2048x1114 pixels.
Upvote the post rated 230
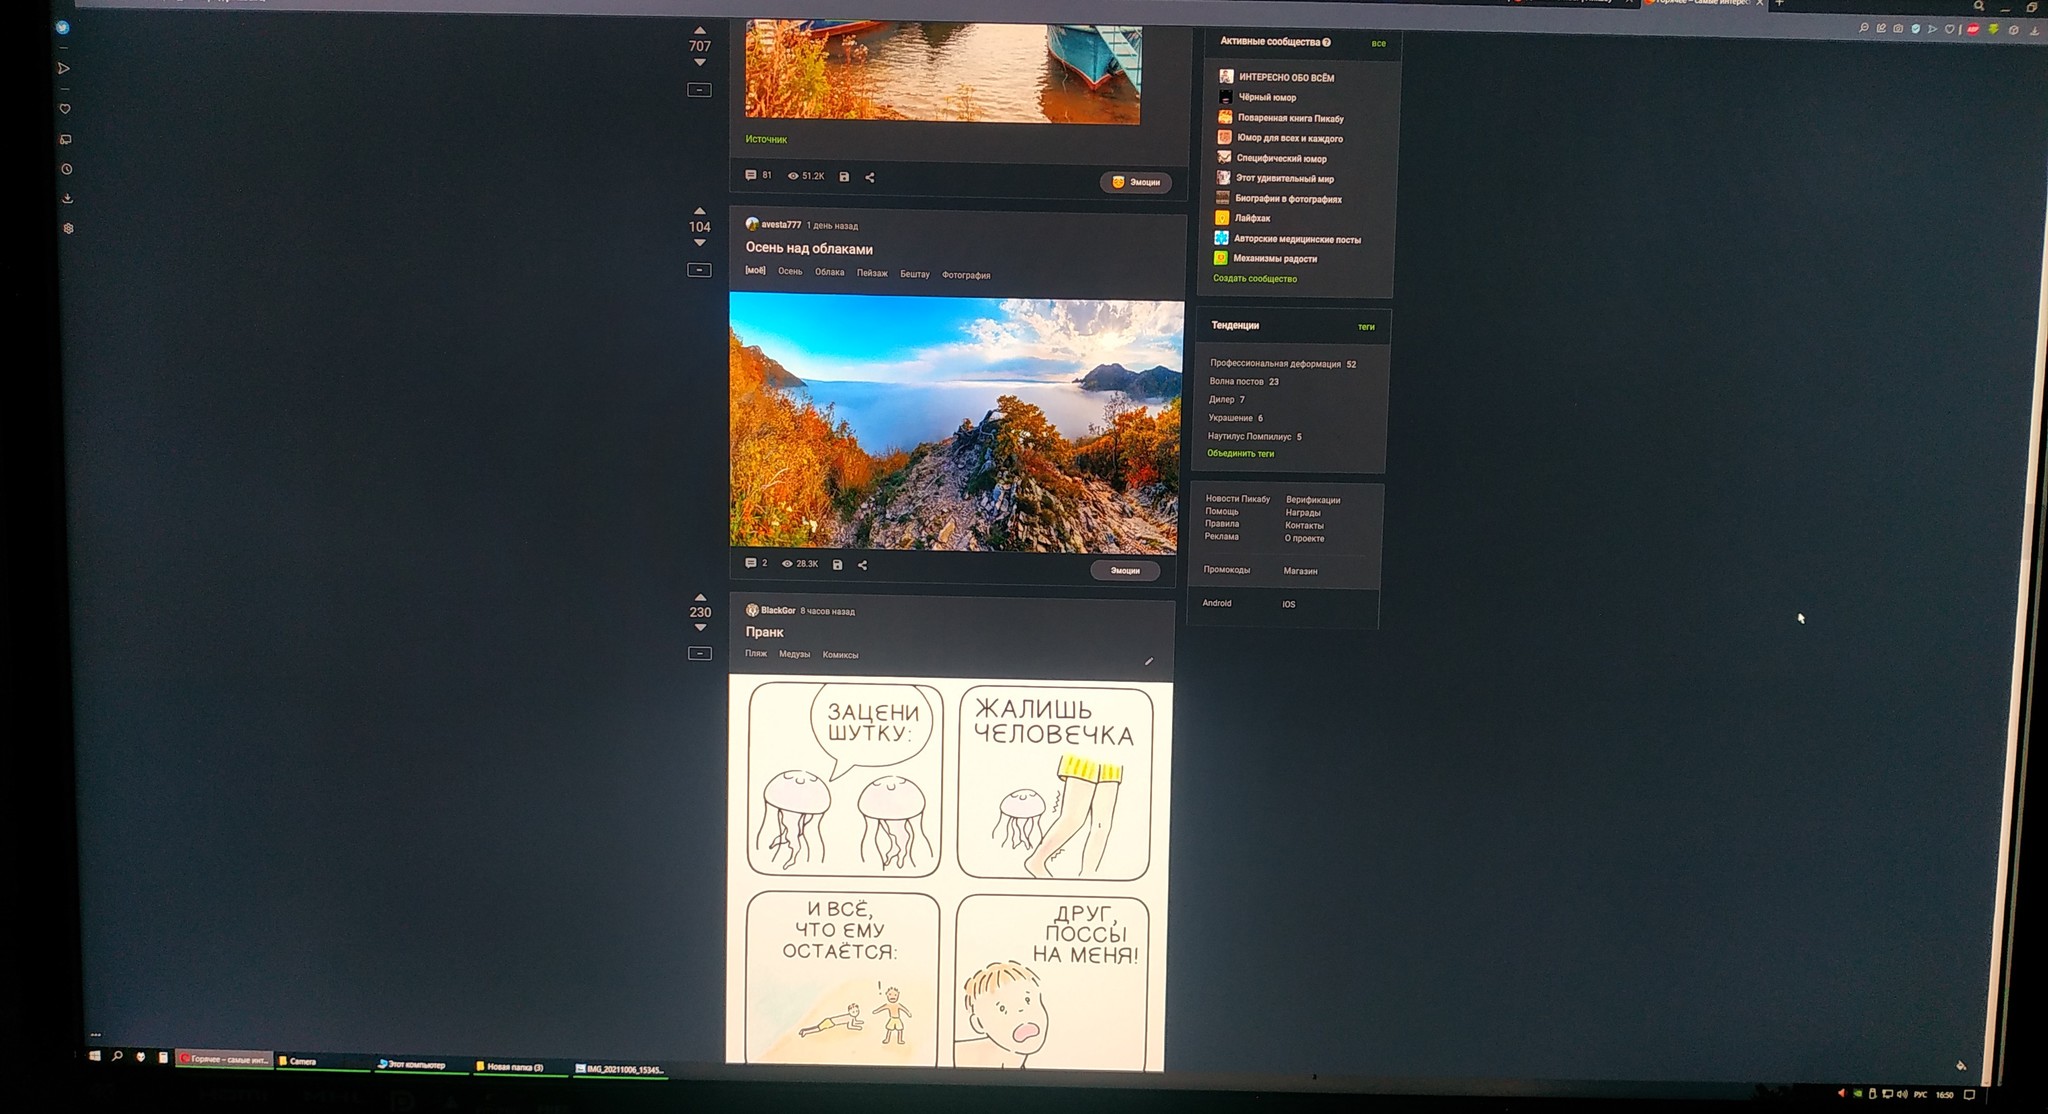[700, 597]
